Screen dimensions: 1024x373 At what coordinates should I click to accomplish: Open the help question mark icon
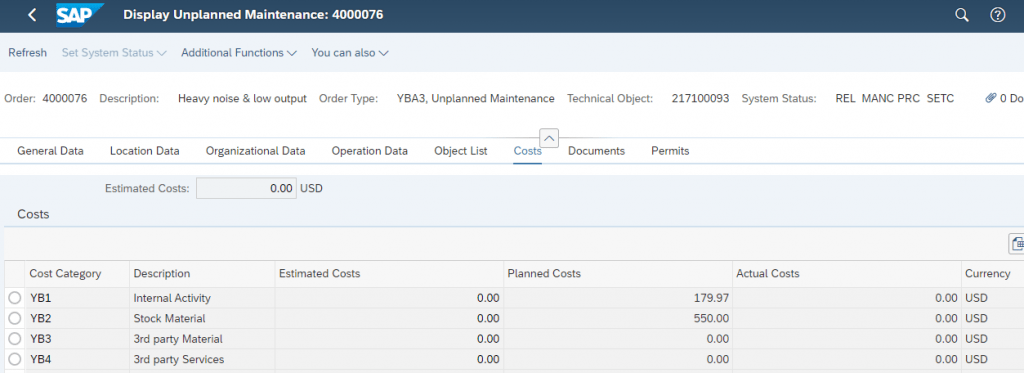(997, 15)
